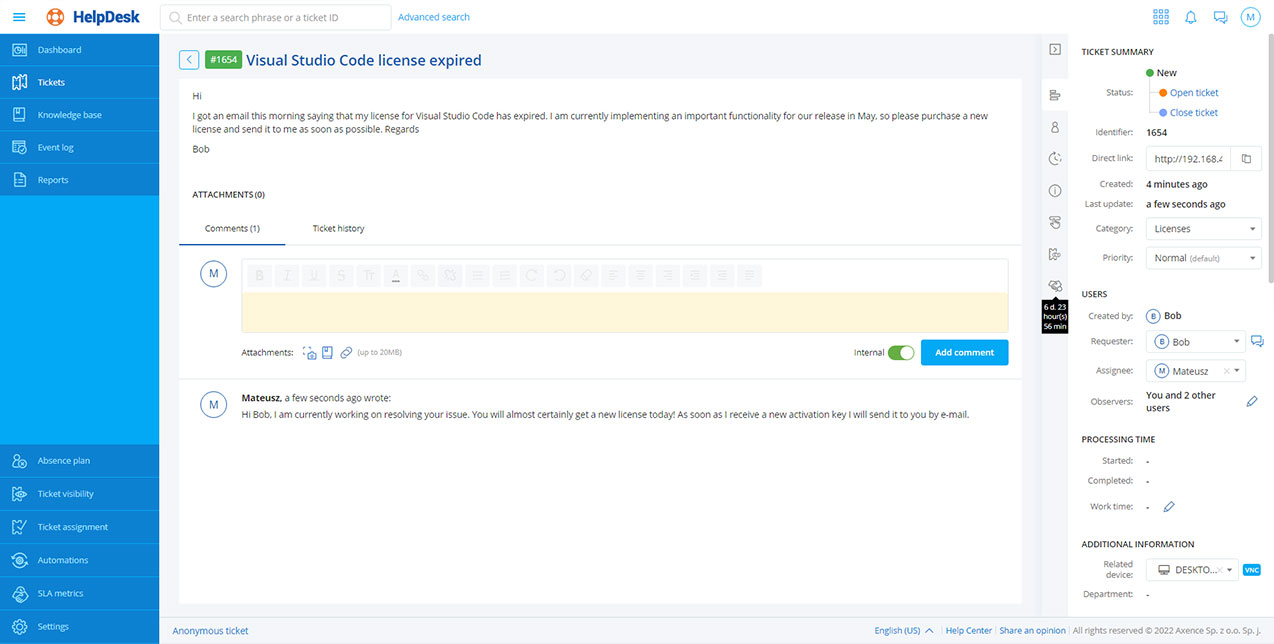Switch to the Comments (1) tab
The height and width of the screenshot is (644, 1274).
point(232,229)
